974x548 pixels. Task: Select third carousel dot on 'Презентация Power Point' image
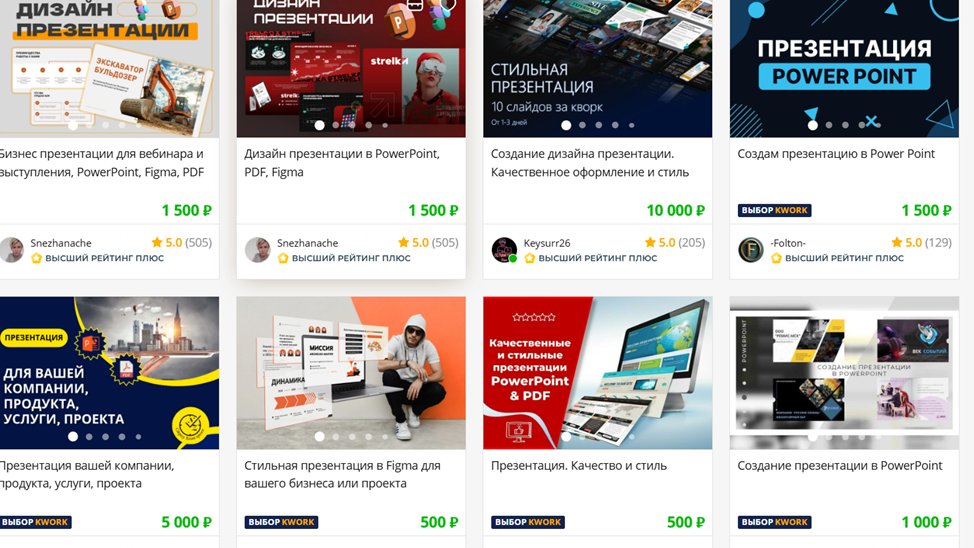(x=845, y=125)
